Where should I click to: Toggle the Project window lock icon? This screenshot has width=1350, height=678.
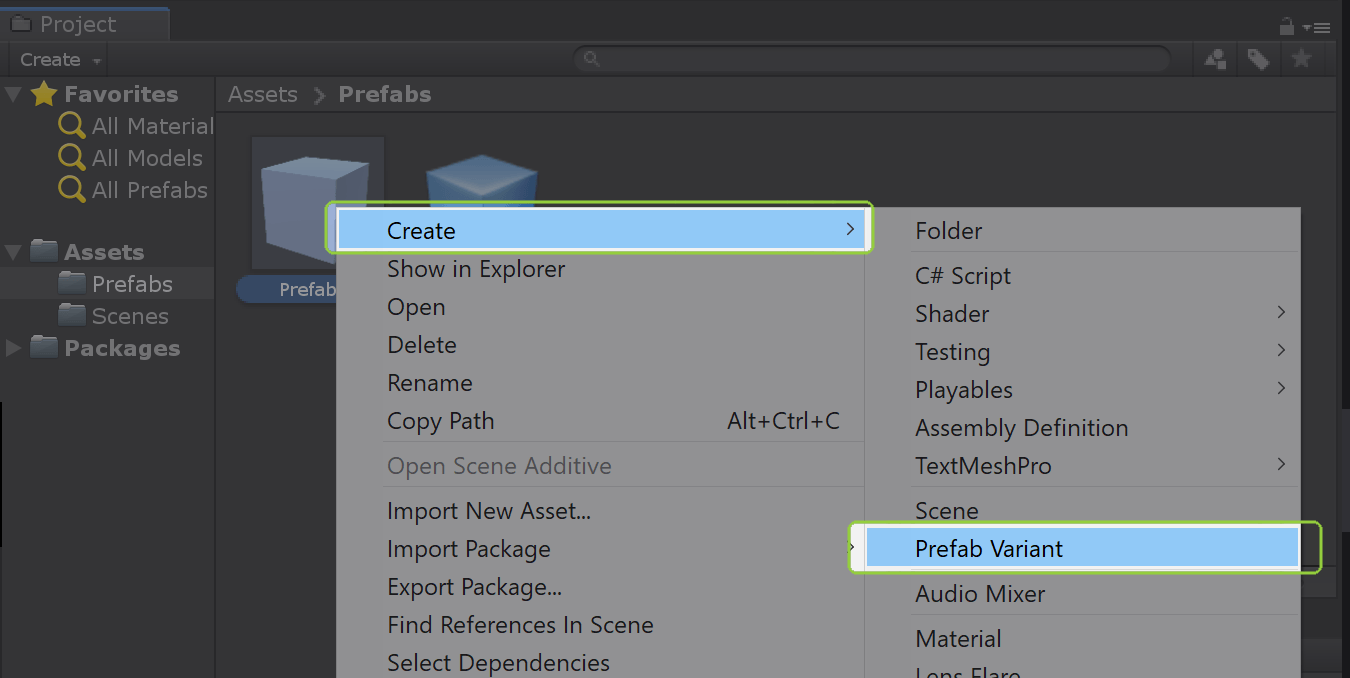[x=1287, y=27]
